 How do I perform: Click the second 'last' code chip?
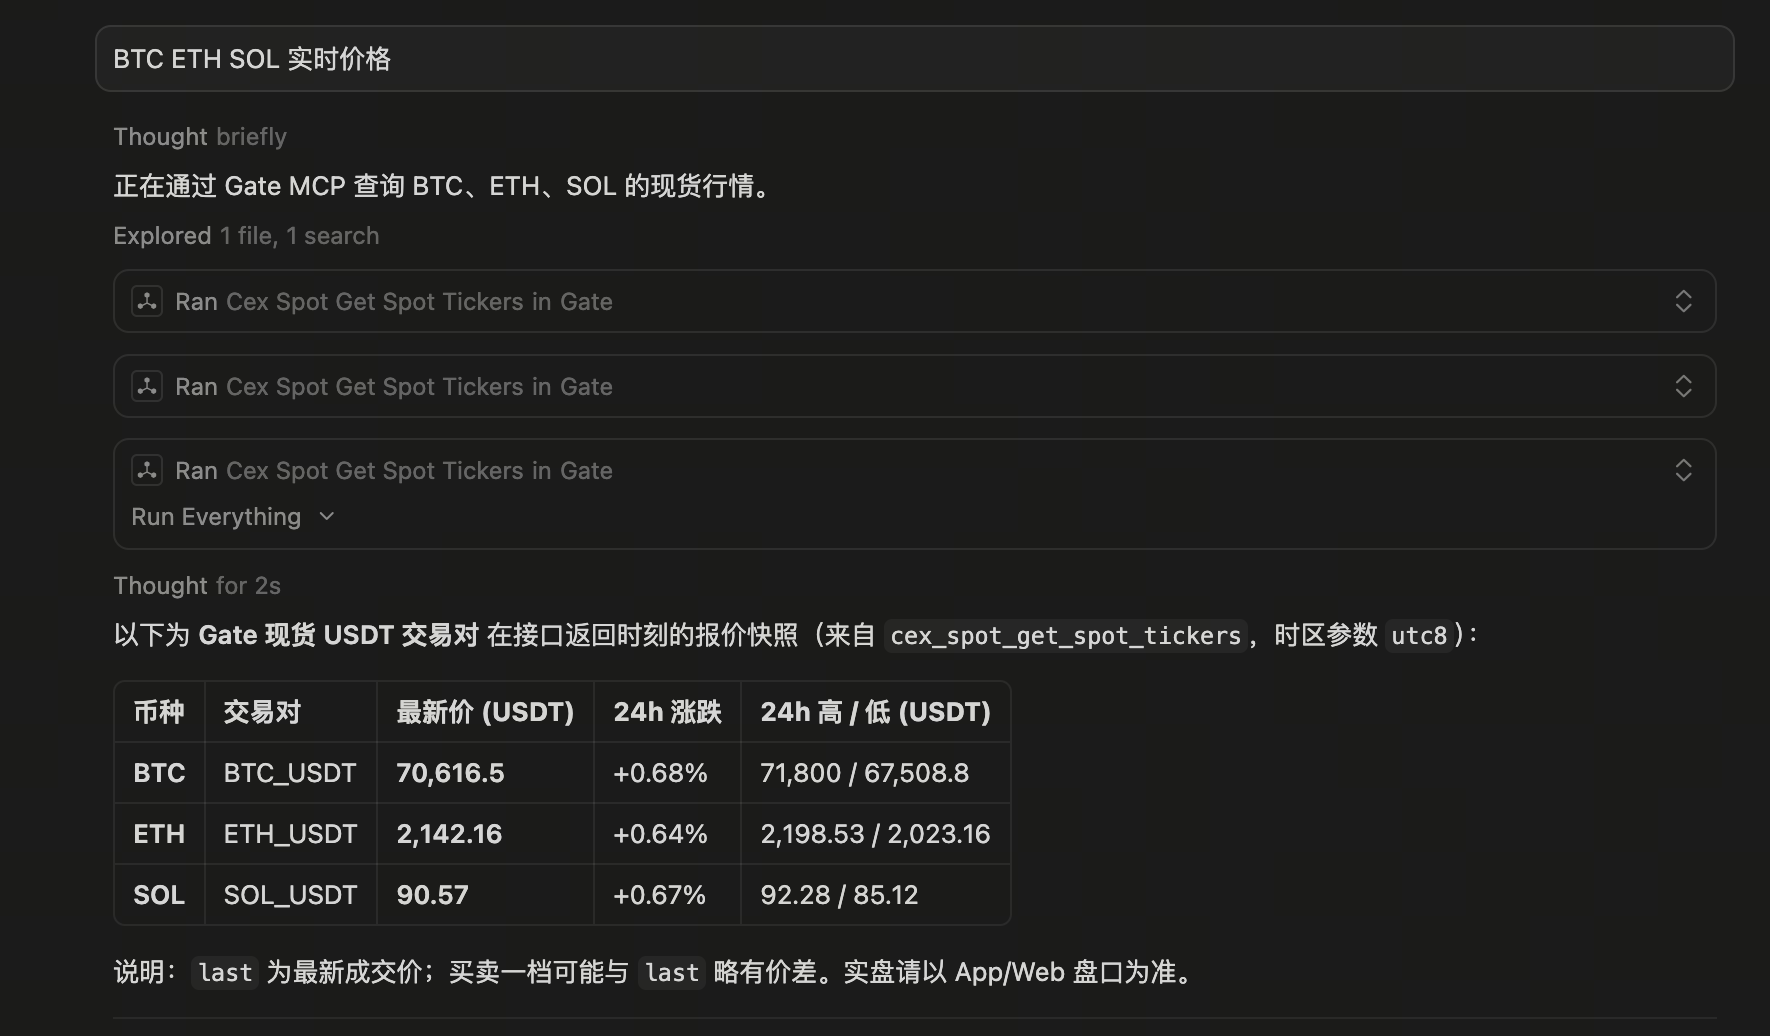coord(671,971)
